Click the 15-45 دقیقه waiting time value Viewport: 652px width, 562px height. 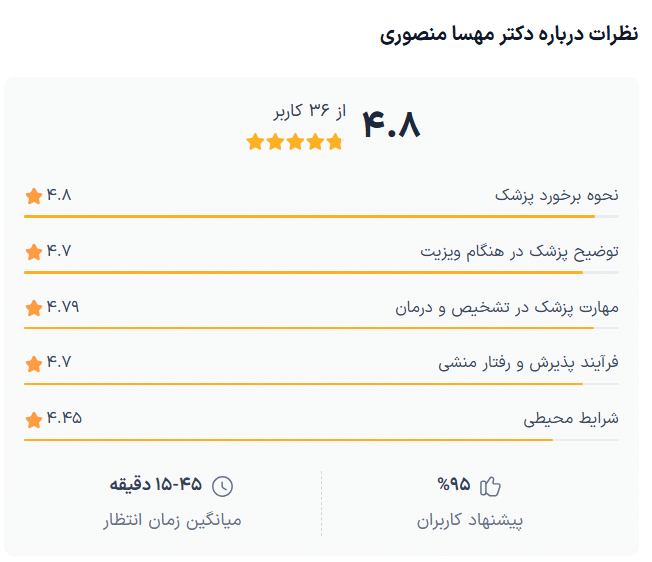(x=155, y=486)
